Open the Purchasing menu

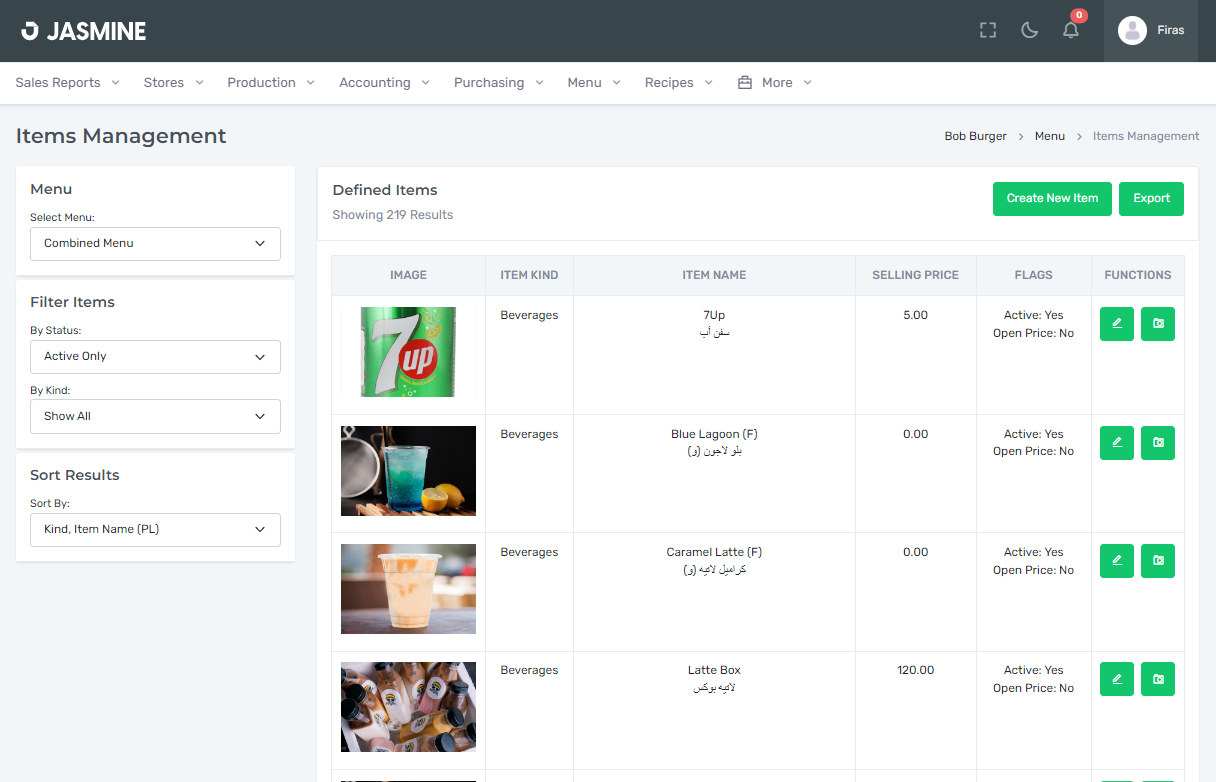tap(498, 82)
